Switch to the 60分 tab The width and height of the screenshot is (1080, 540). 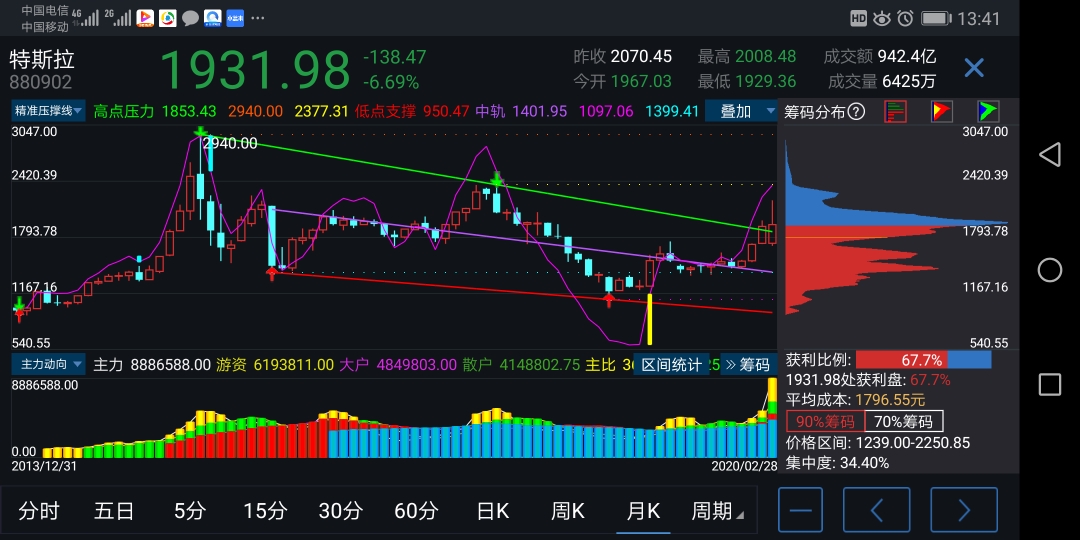coord(416,511)
